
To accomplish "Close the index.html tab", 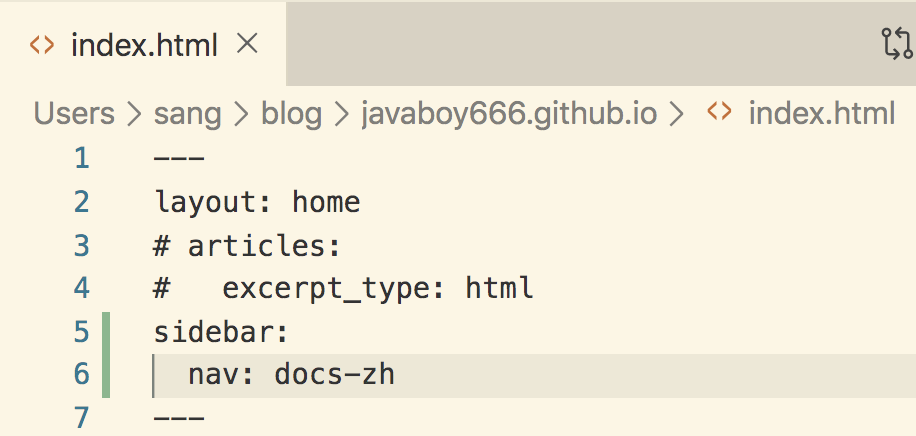I will click(247, 44).
